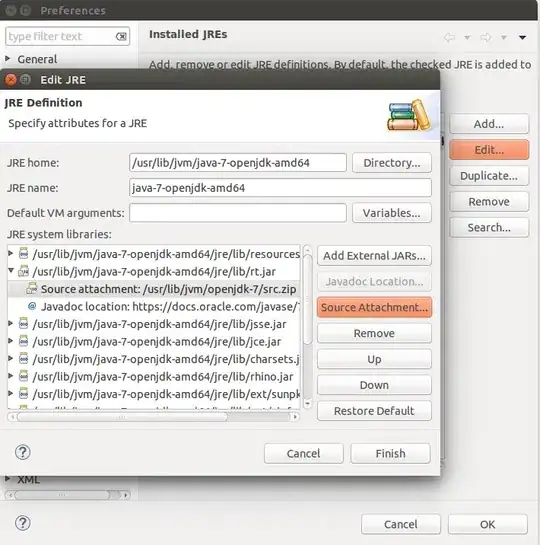540x545 pixels.
Task: Go forward in Preferences page history
Action: click(486, 37)
